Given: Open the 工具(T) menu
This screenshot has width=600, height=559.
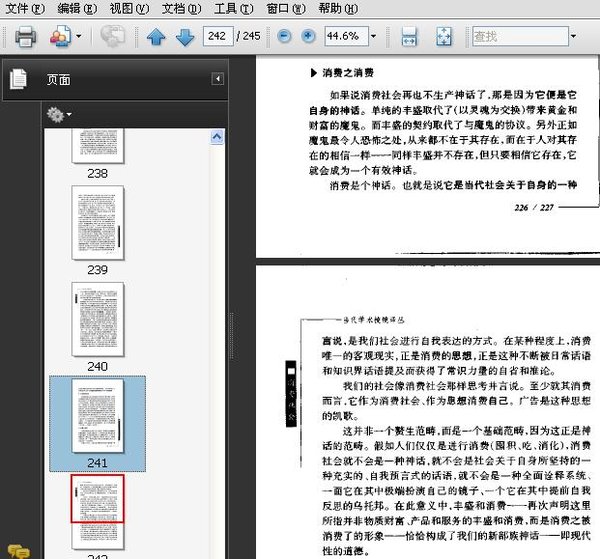Looking at the screenshot, I should [233, 8].
